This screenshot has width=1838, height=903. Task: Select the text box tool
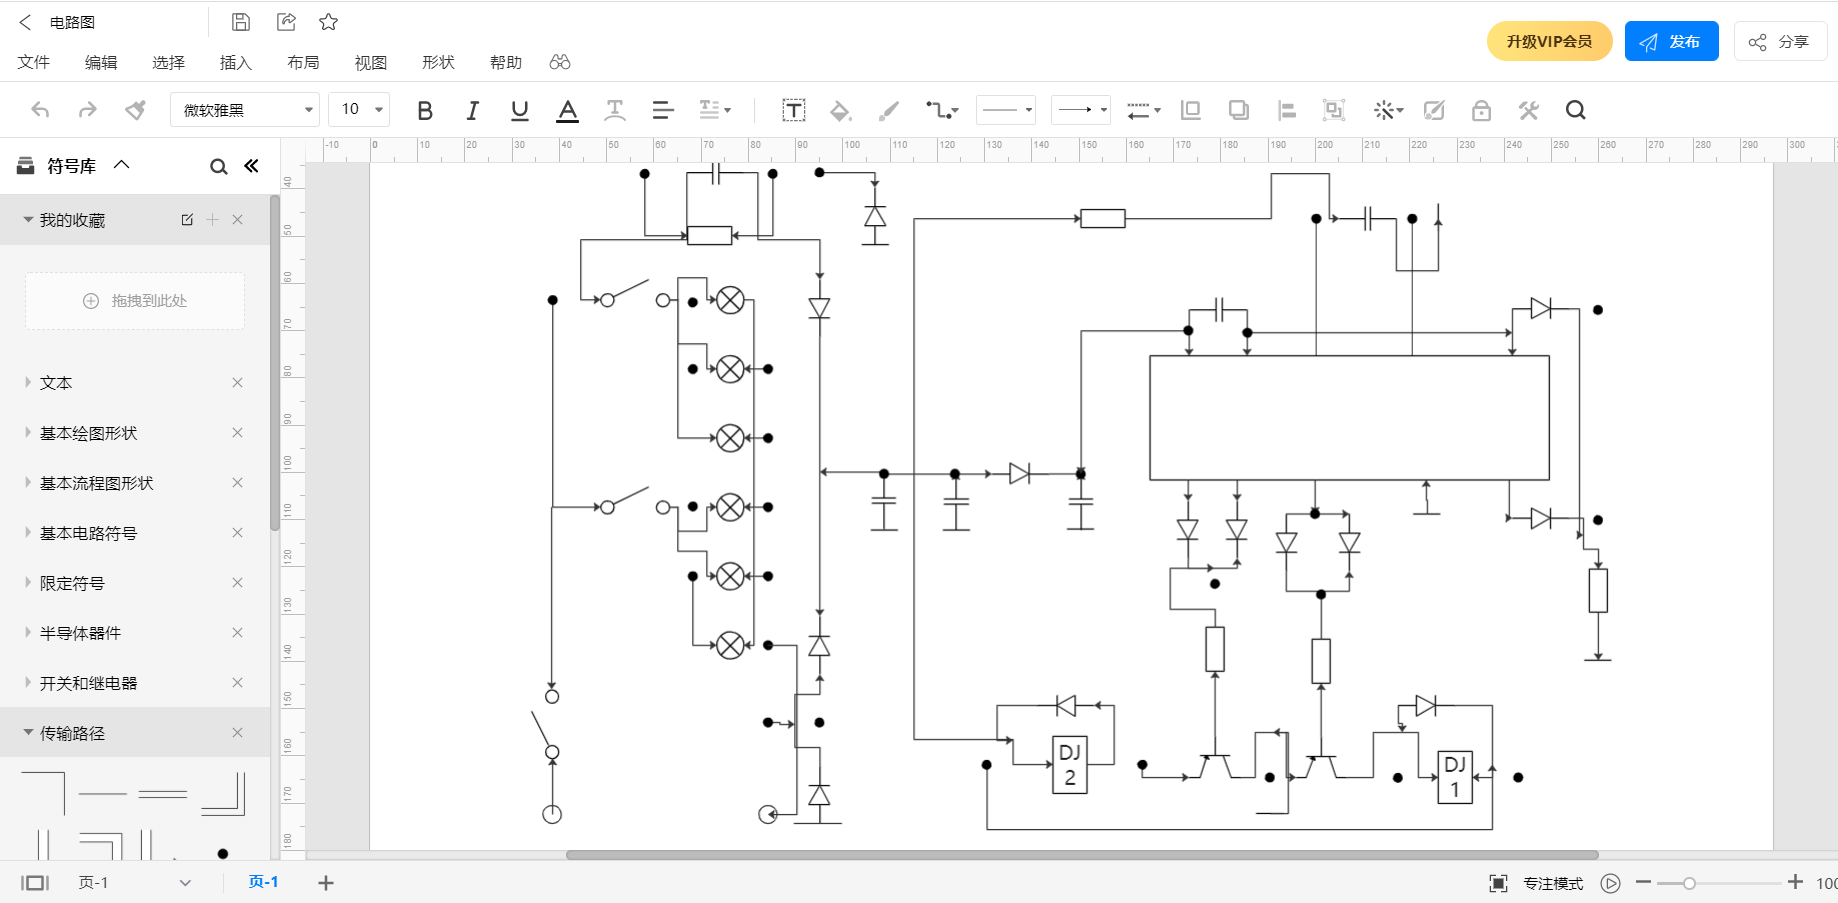[x=794, y=110]
